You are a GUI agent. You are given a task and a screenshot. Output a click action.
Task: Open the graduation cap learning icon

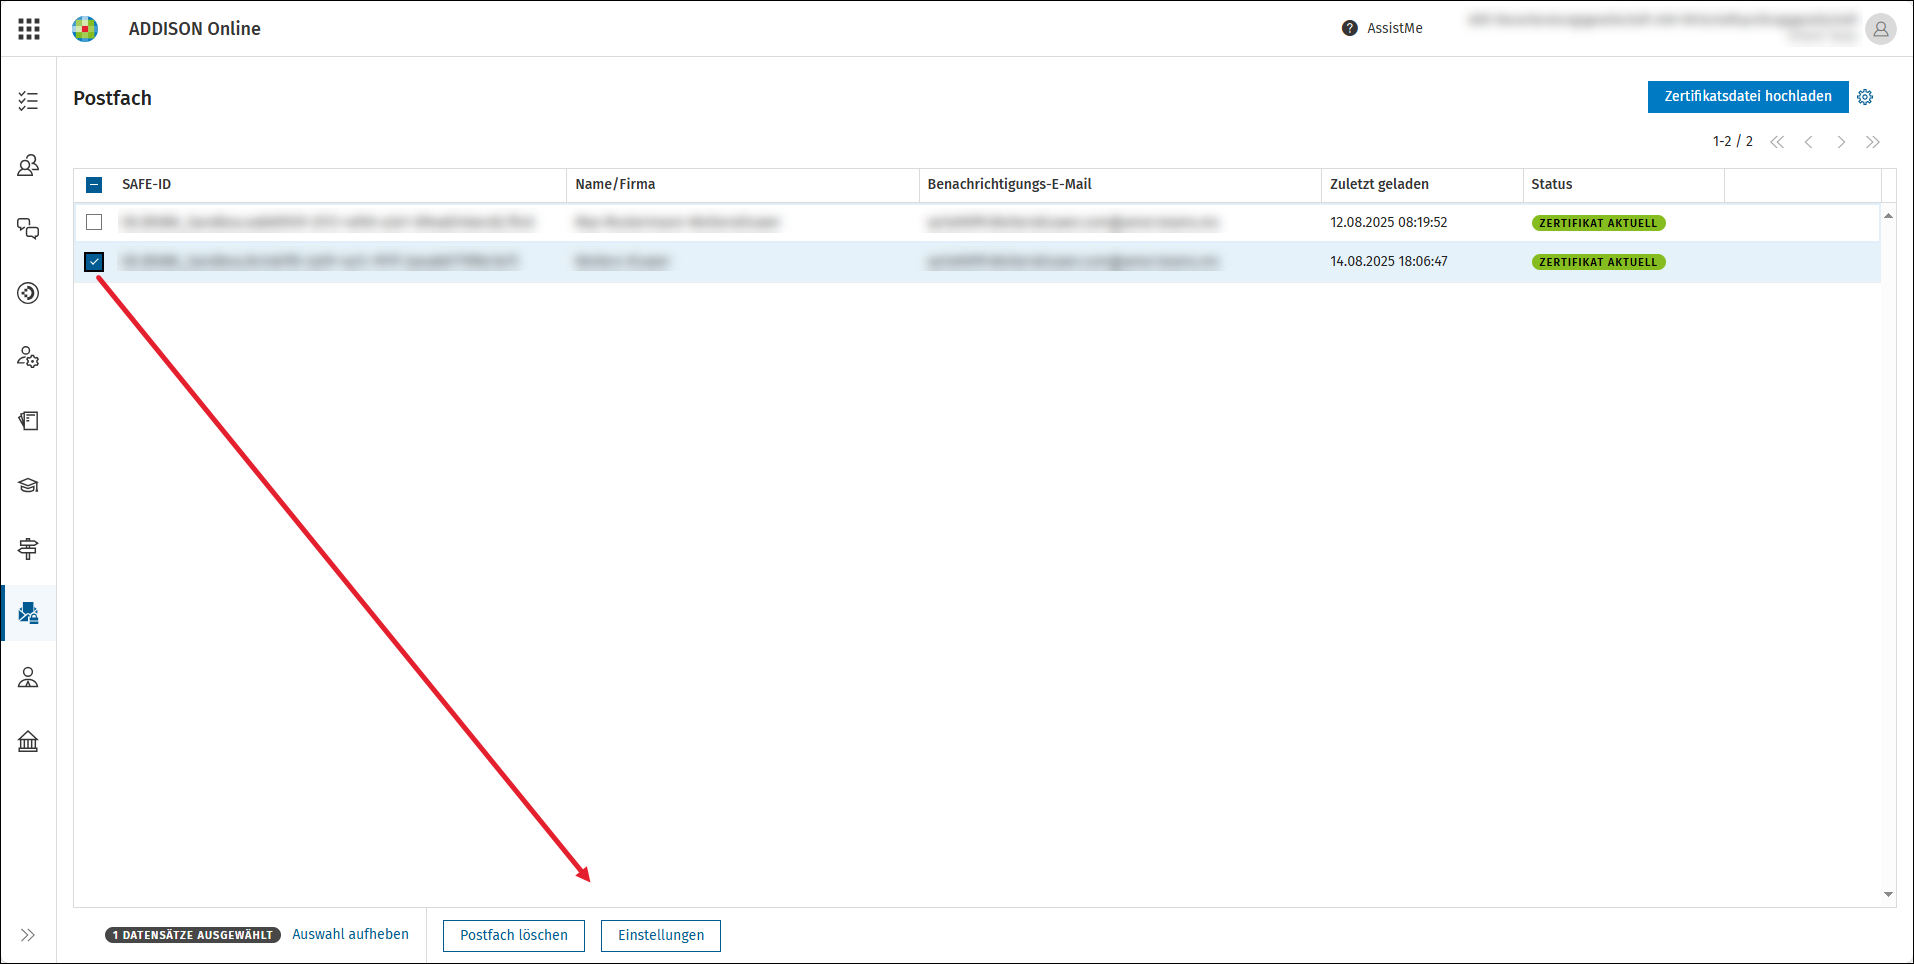[28, 485]
